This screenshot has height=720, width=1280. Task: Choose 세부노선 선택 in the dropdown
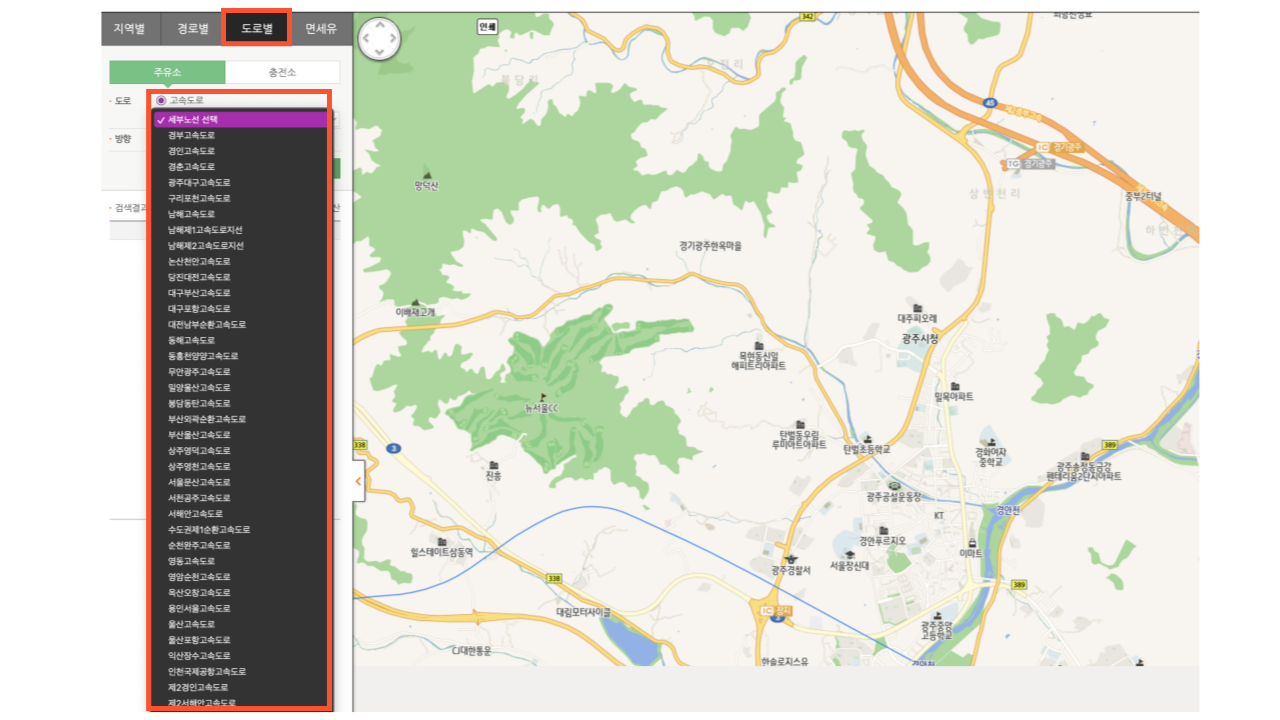tap(240, 119)
